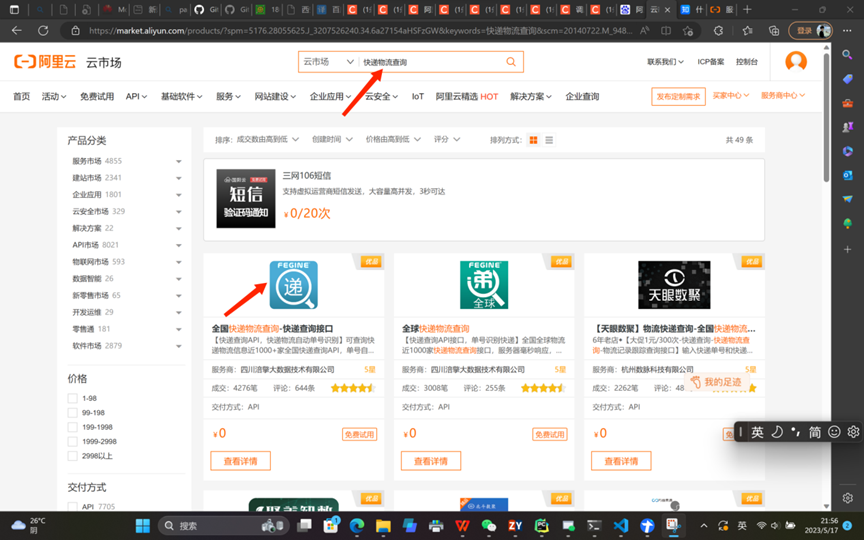The image size is (864, 540).
Task: Open the FEGINE 递 product thumbnail
Action: (x=293, y=285)
